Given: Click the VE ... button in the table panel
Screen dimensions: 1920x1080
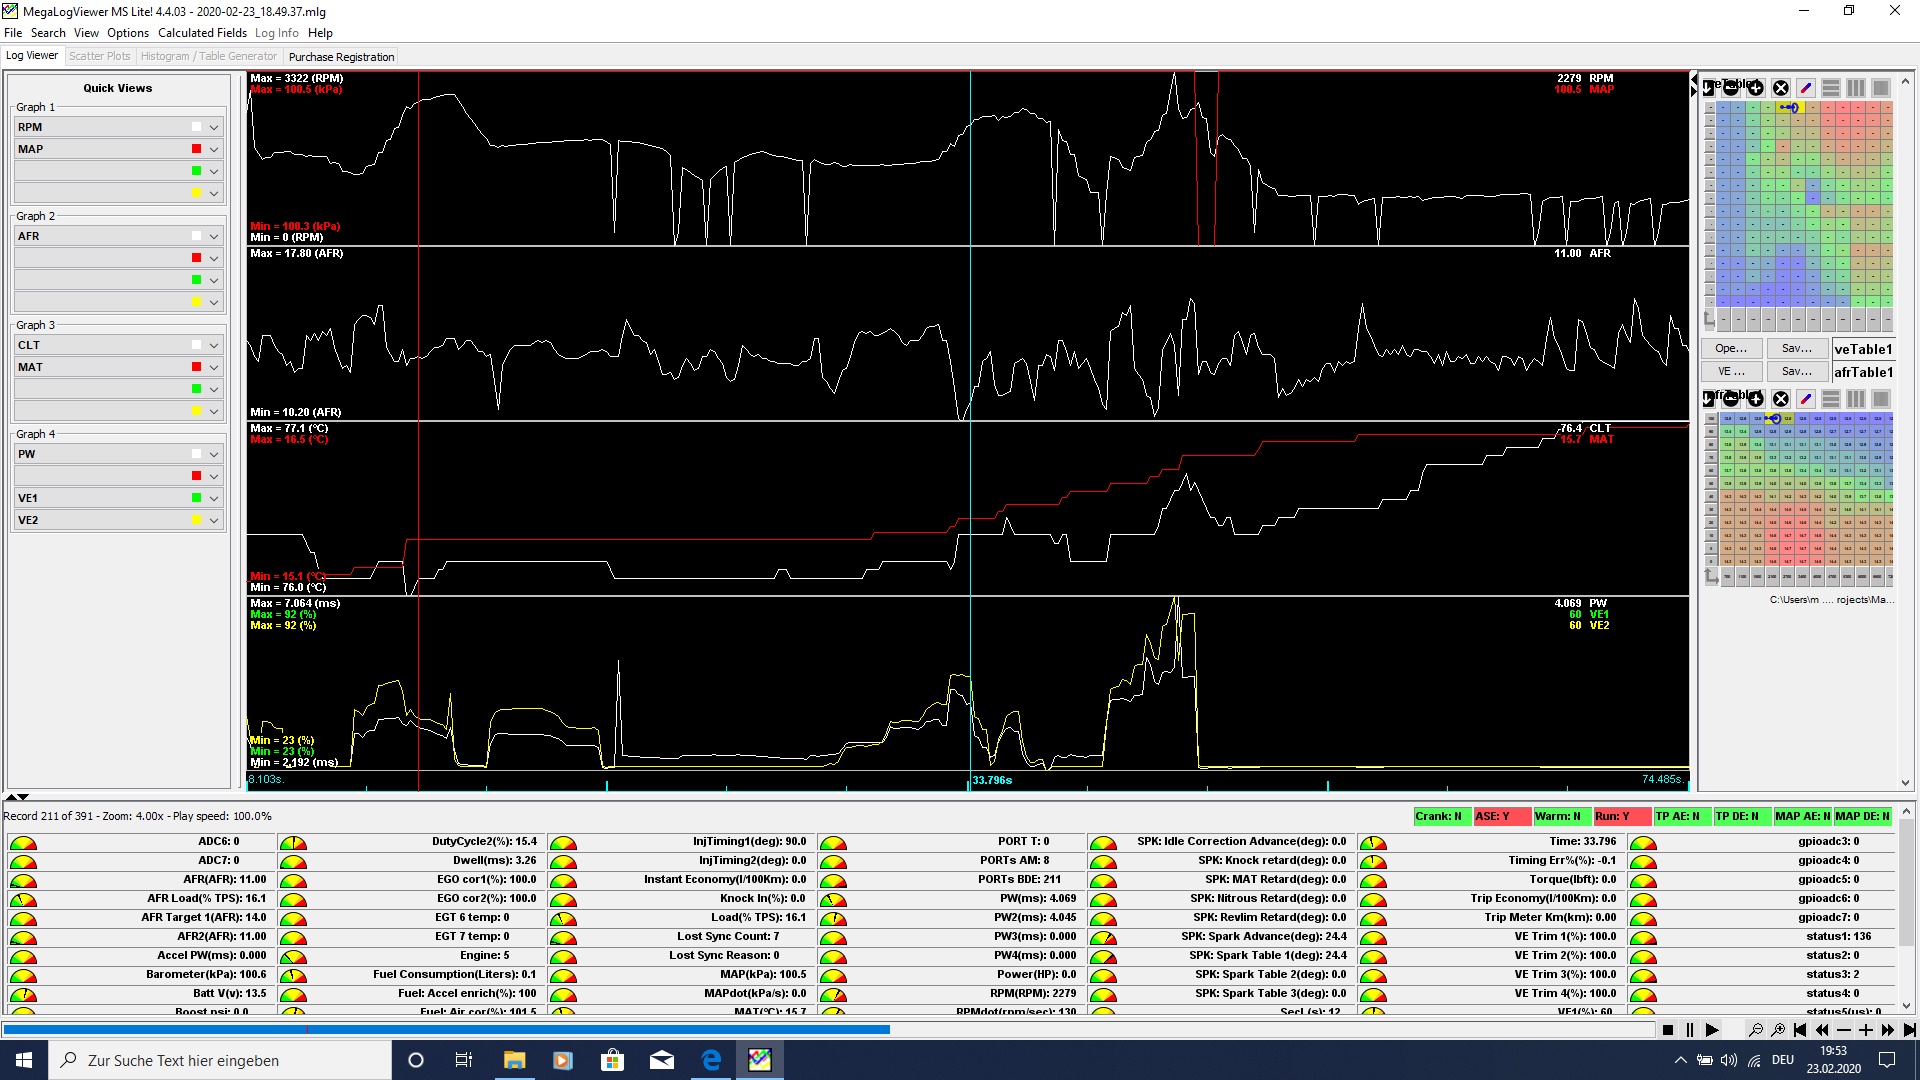Looking at the screenshot, I should (1731, 372).
